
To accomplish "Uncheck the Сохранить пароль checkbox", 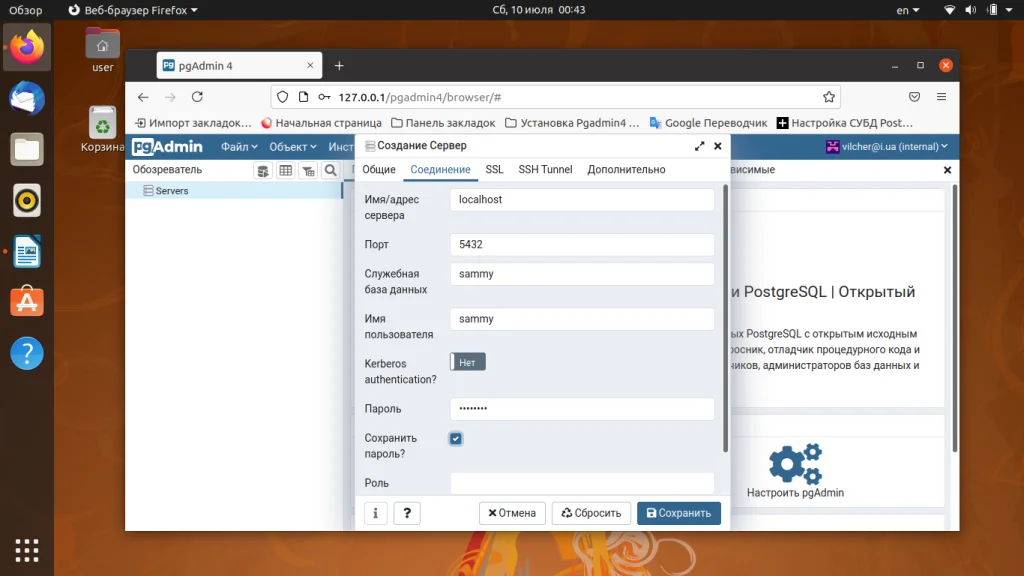I will pyautogui.click(x=456, y=438).
